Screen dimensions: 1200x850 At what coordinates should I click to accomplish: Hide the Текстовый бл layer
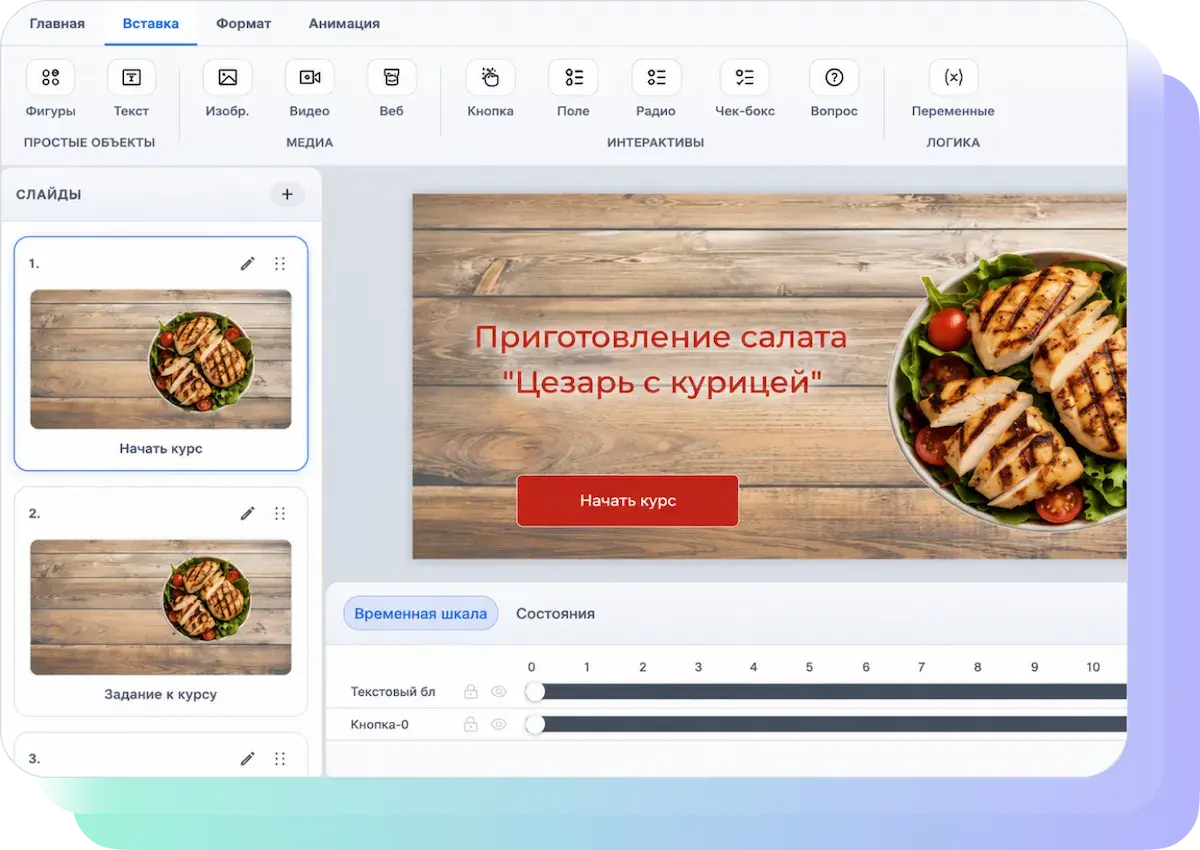[x=499, y=691]
